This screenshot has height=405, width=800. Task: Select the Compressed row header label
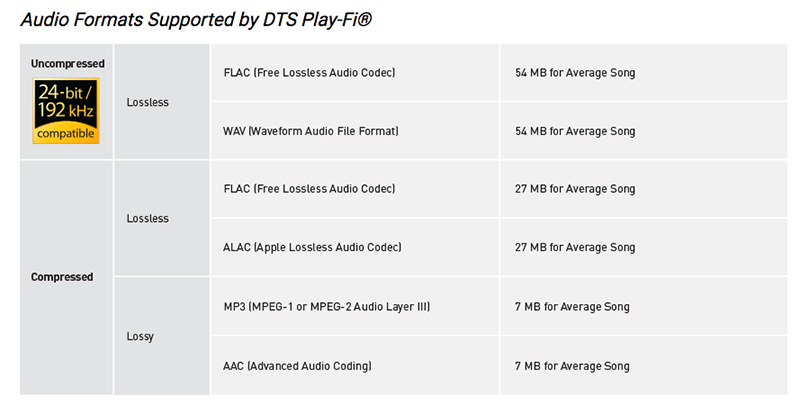click(62, 277)
